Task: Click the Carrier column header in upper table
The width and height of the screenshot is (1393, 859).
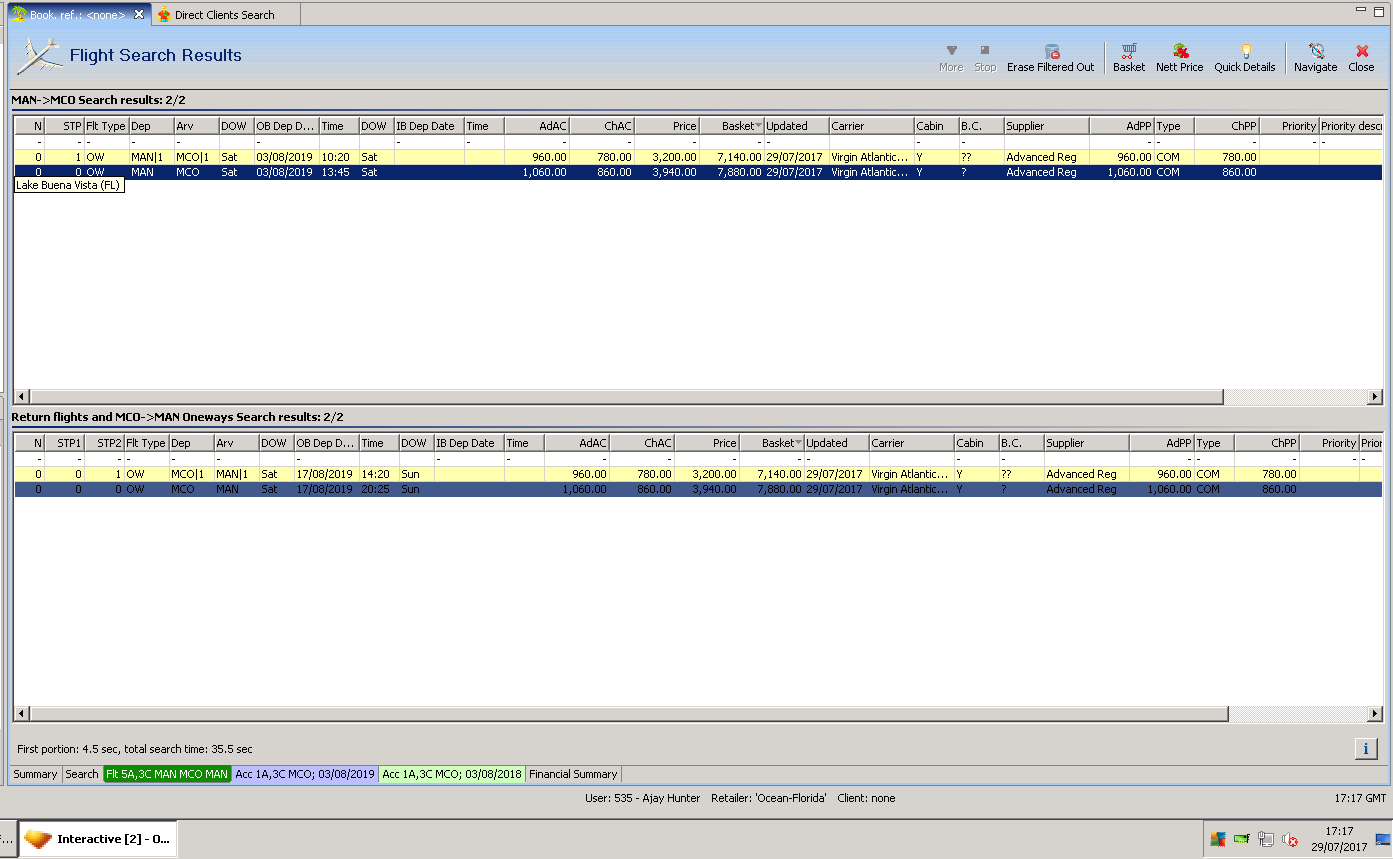Action: [870, 126]
